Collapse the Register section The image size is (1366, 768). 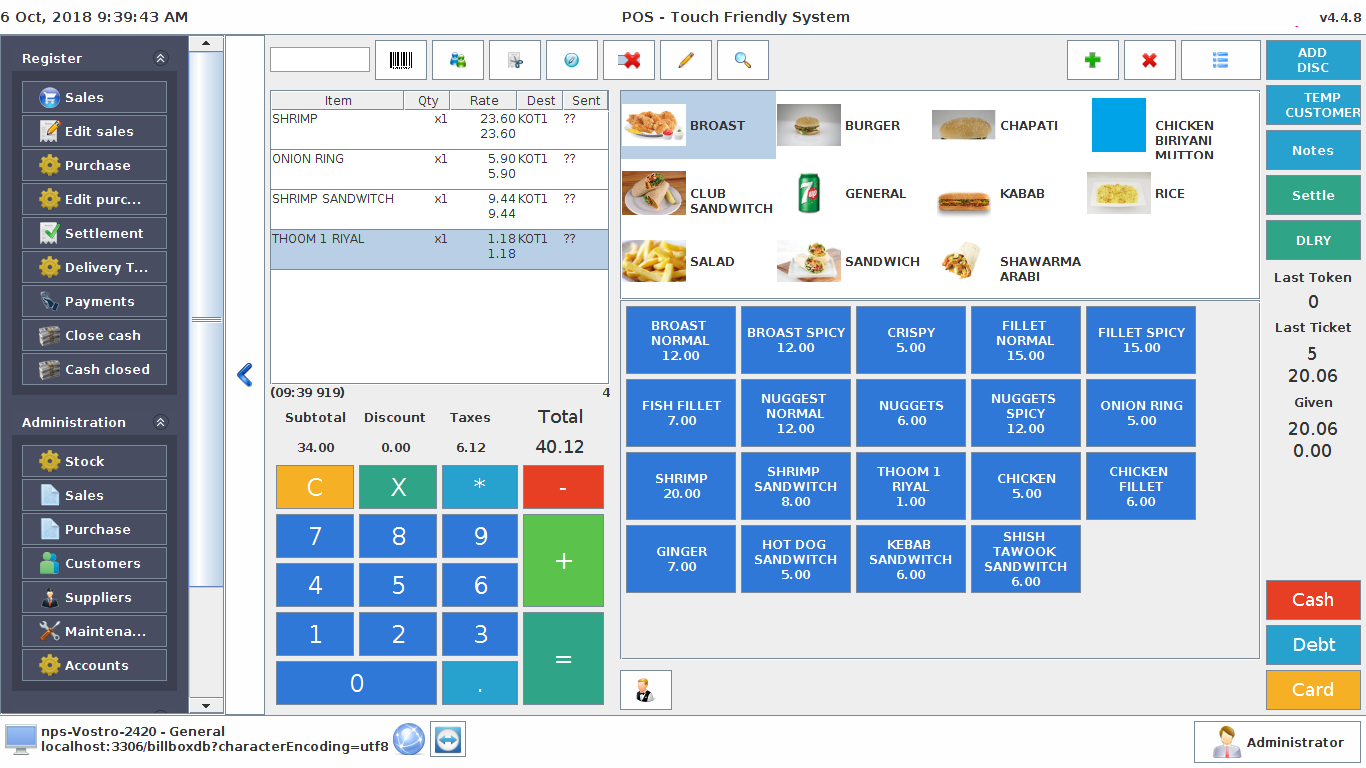(x=161, y=59)
